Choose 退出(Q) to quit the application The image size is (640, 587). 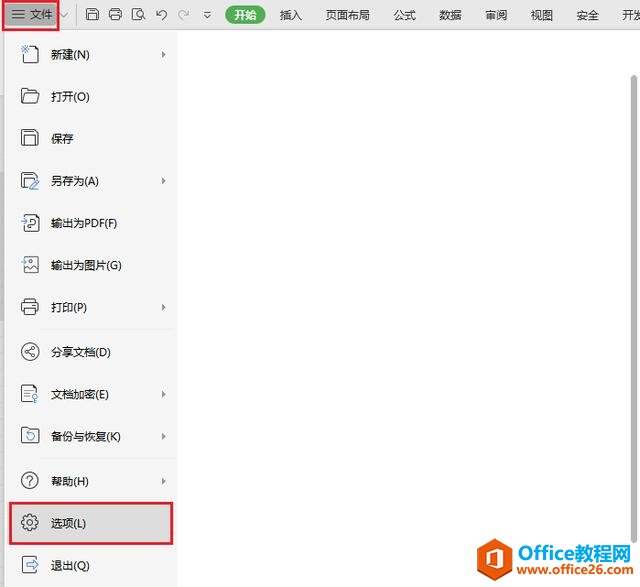coord(91,565)
